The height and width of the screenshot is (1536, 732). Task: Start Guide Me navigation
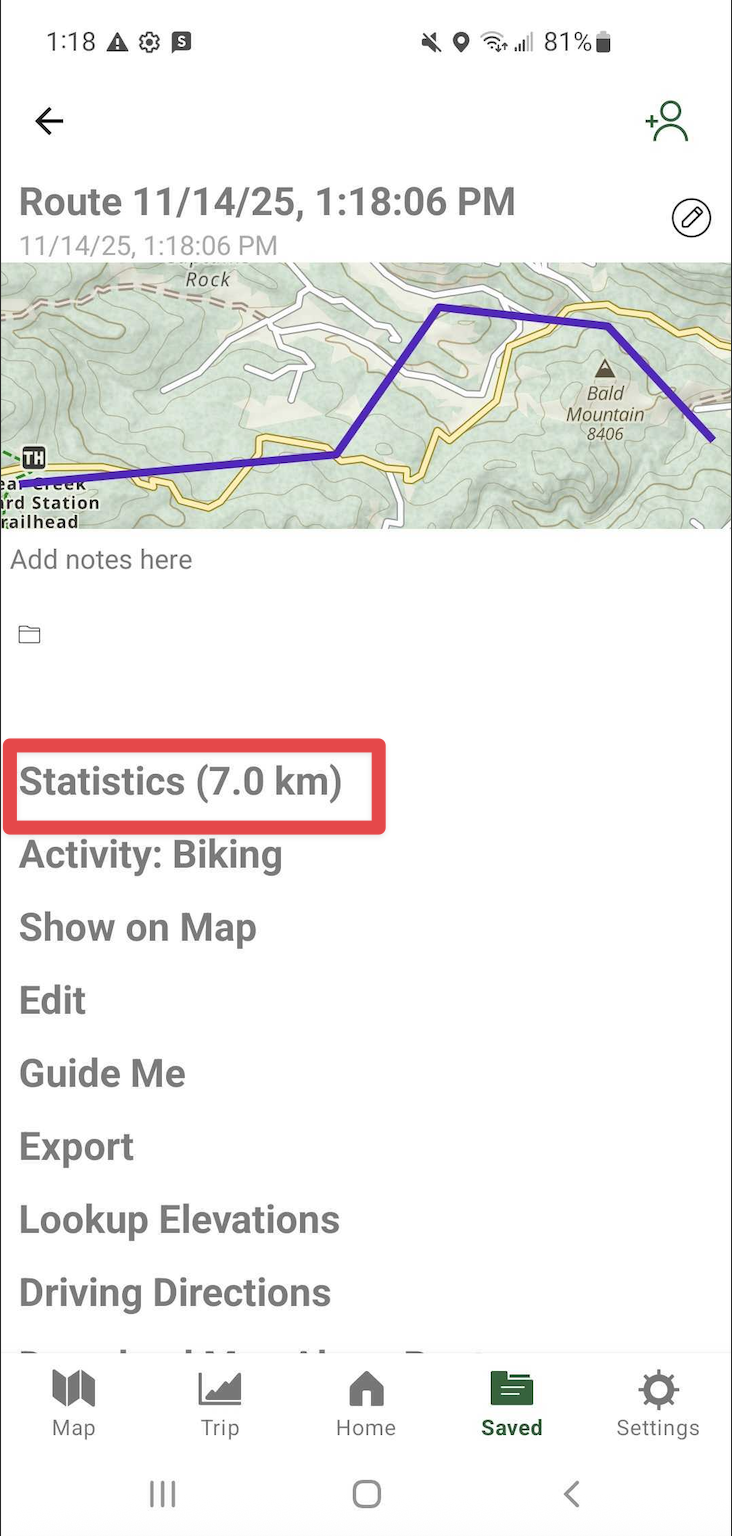click(x=102, y=1074)
